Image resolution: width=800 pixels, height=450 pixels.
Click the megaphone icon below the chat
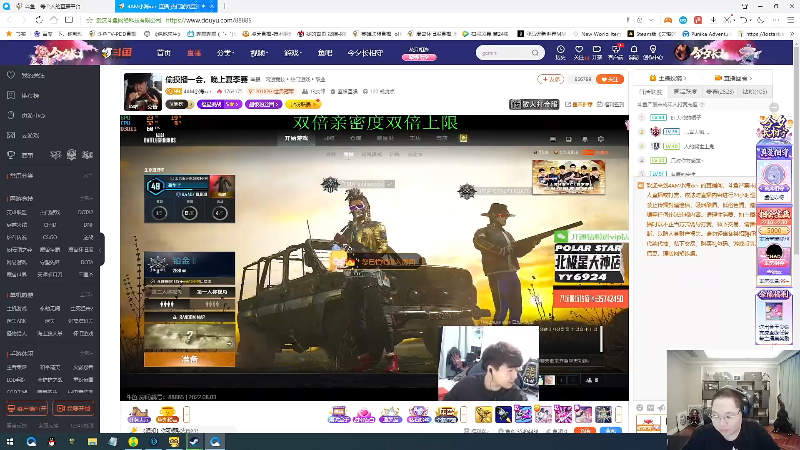click(x=661, y=408)
